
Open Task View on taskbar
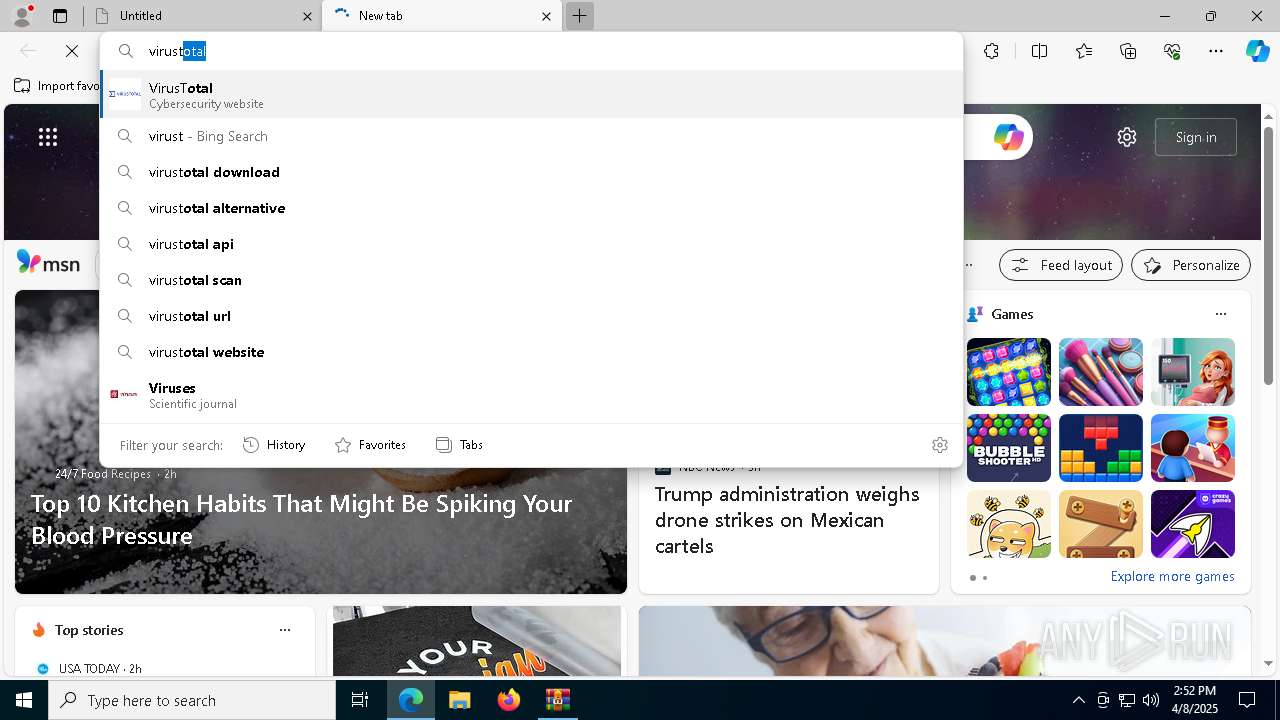(x=360, y=700)
